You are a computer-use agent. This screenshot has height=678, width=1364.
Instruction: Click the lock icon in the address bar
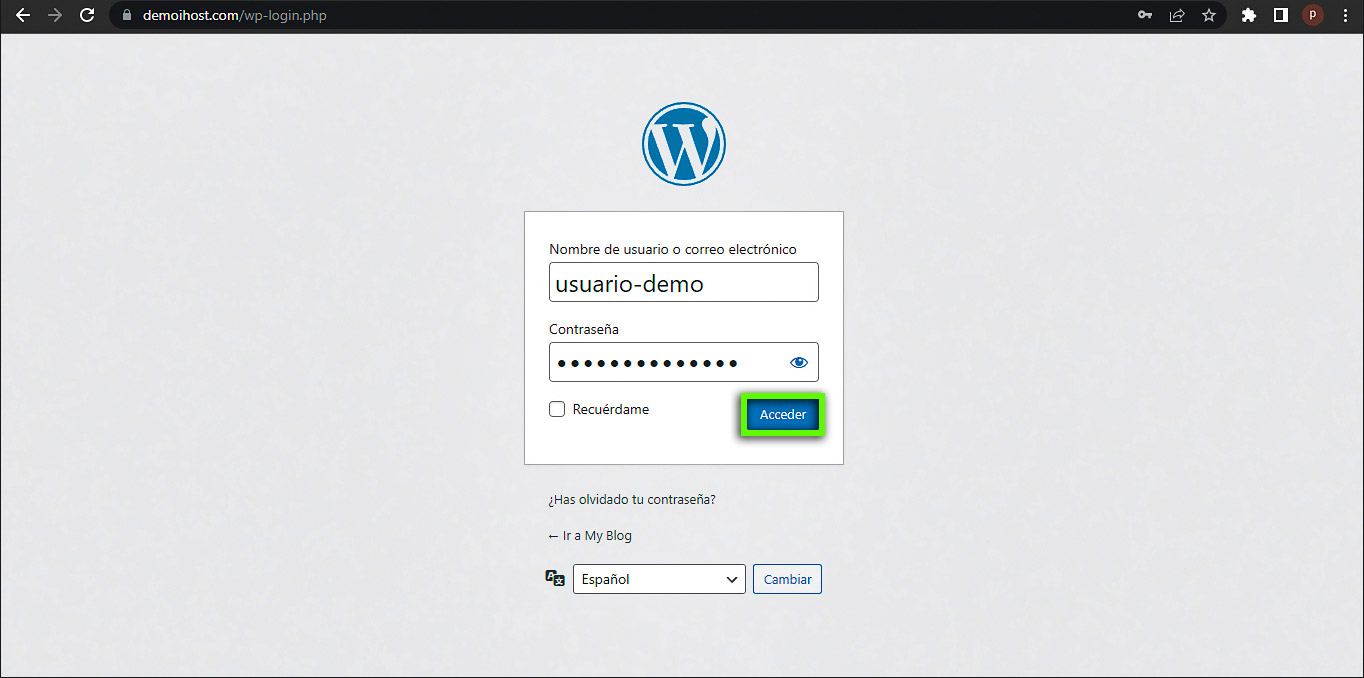tap(126, 15)
